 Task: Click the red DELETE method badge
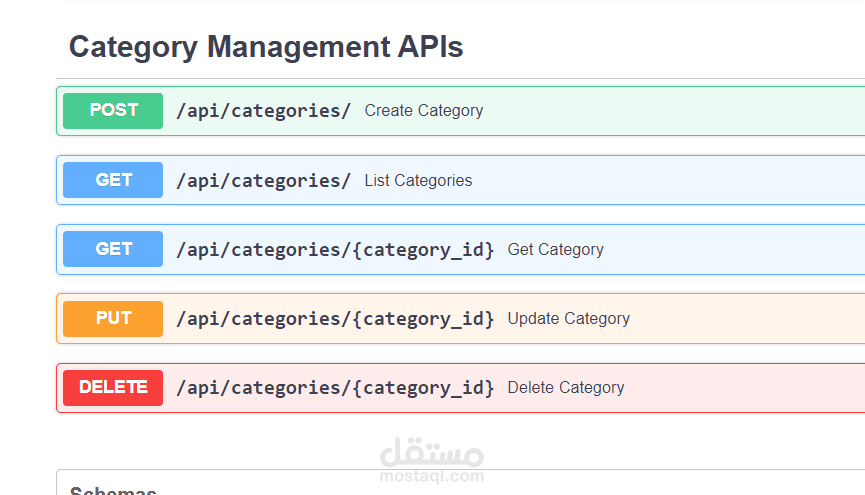(113, 387)
